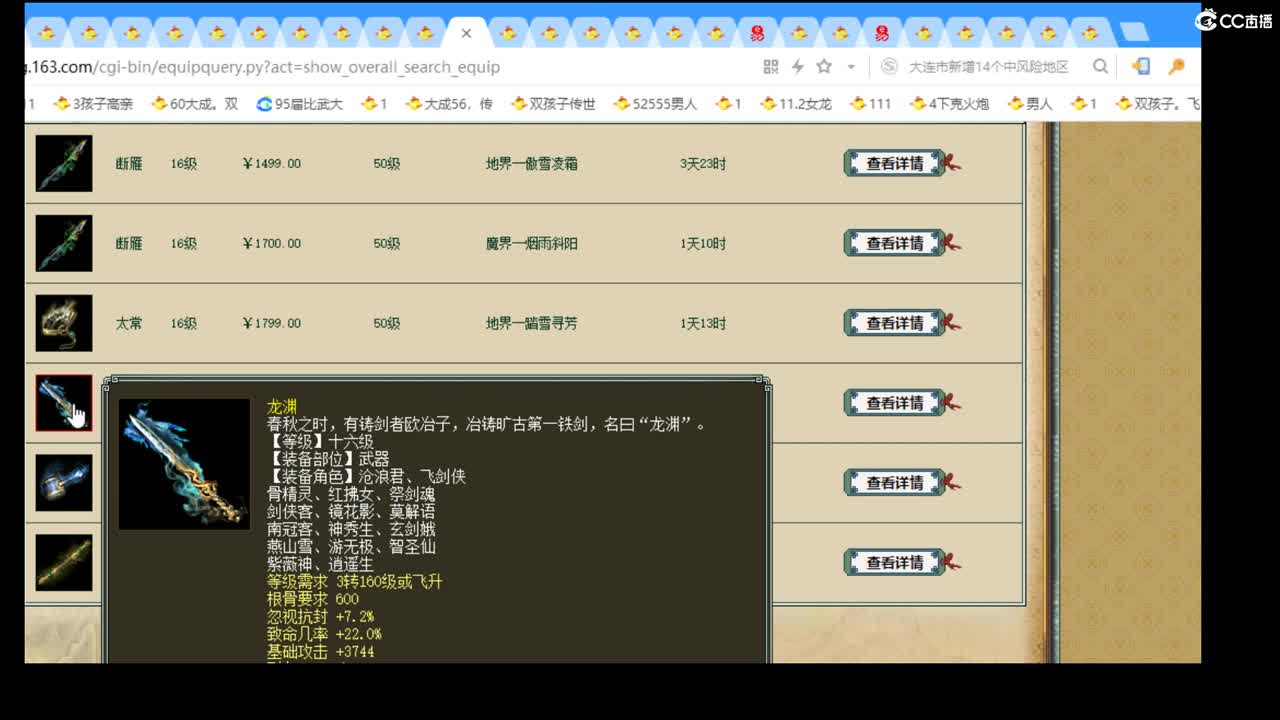
Task: Click the lightning speed-mode icon
Action: (798, 67)
